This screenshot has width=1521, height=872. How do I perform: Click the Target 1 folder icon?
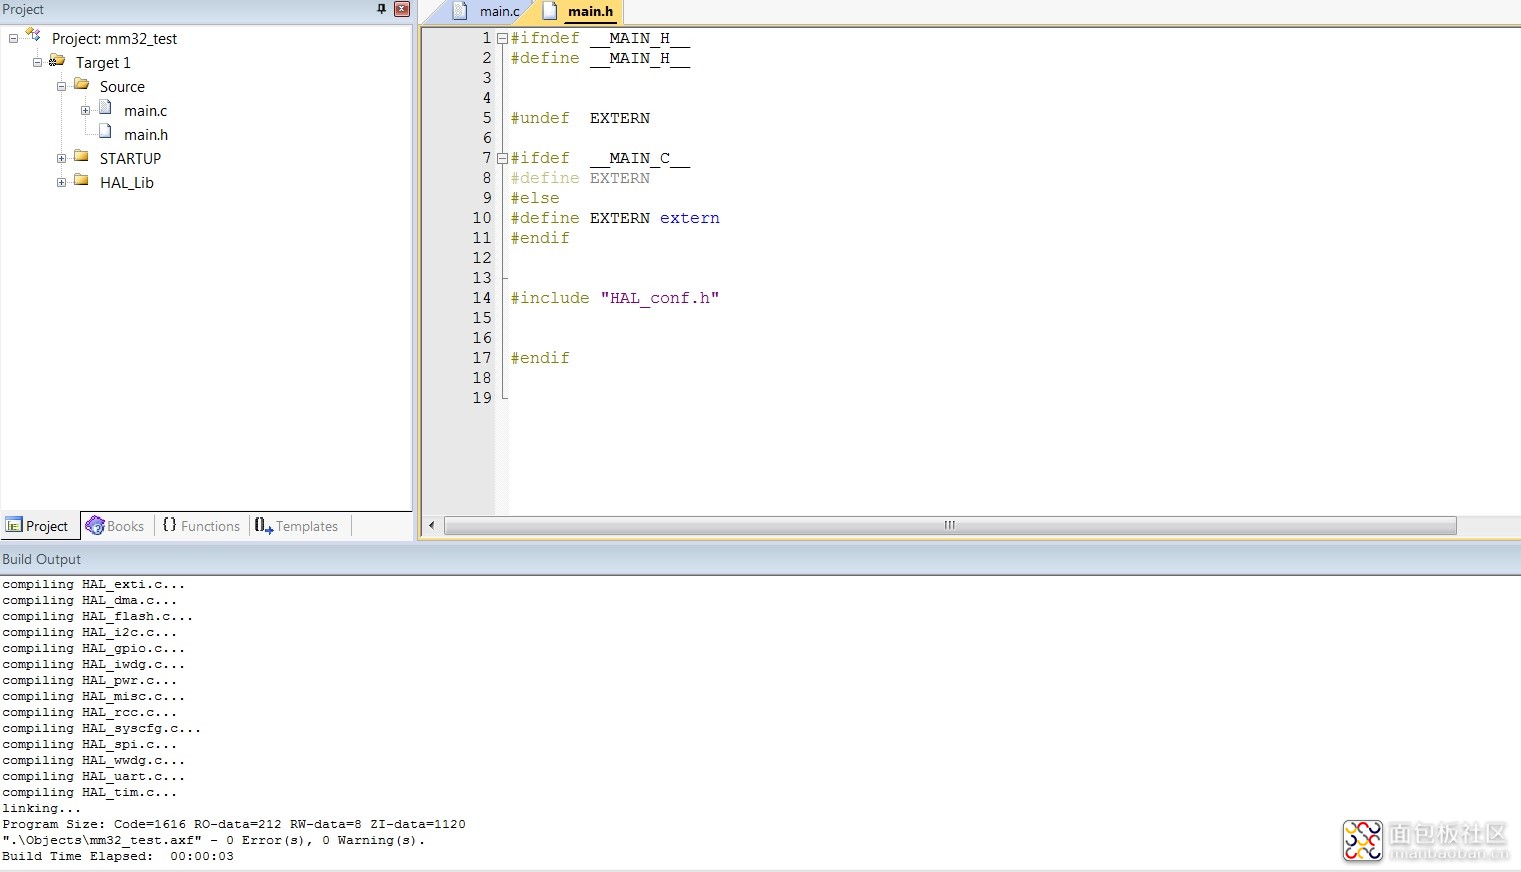click(57, 61)
